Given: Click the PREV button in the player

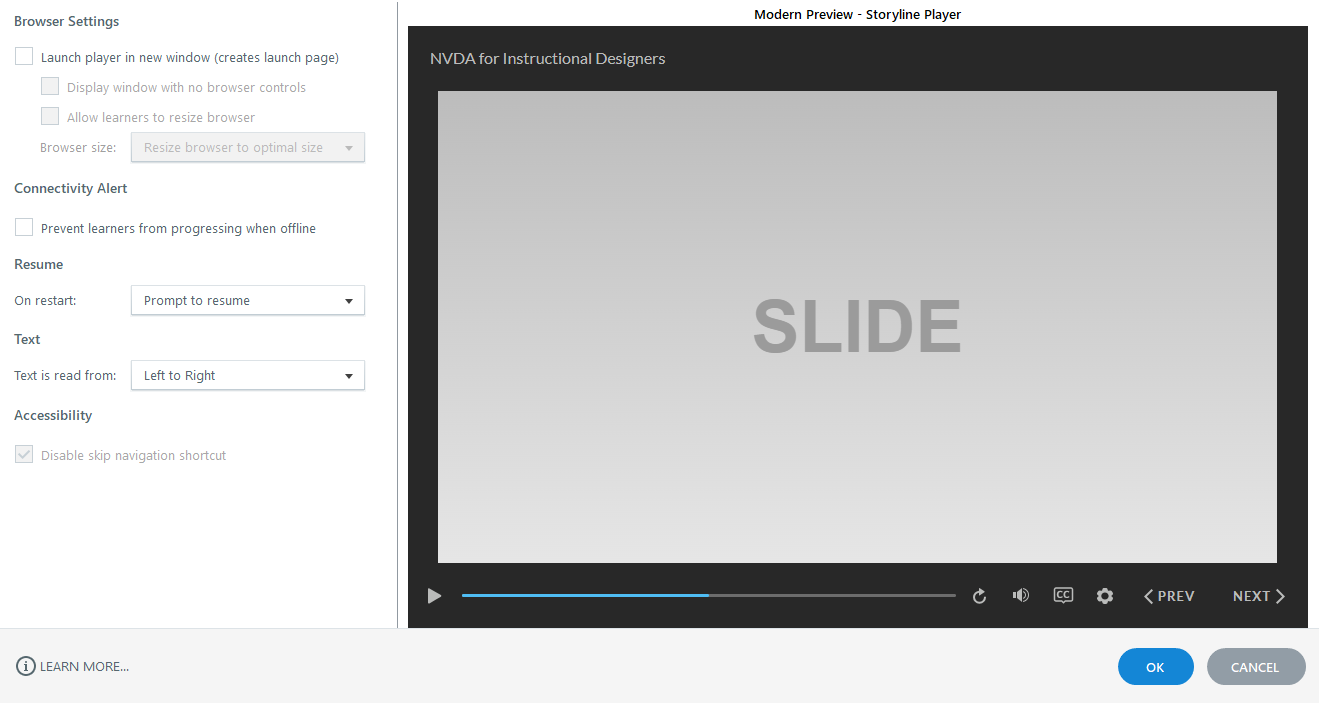Looking at the screenshot, I should 1169,596.
